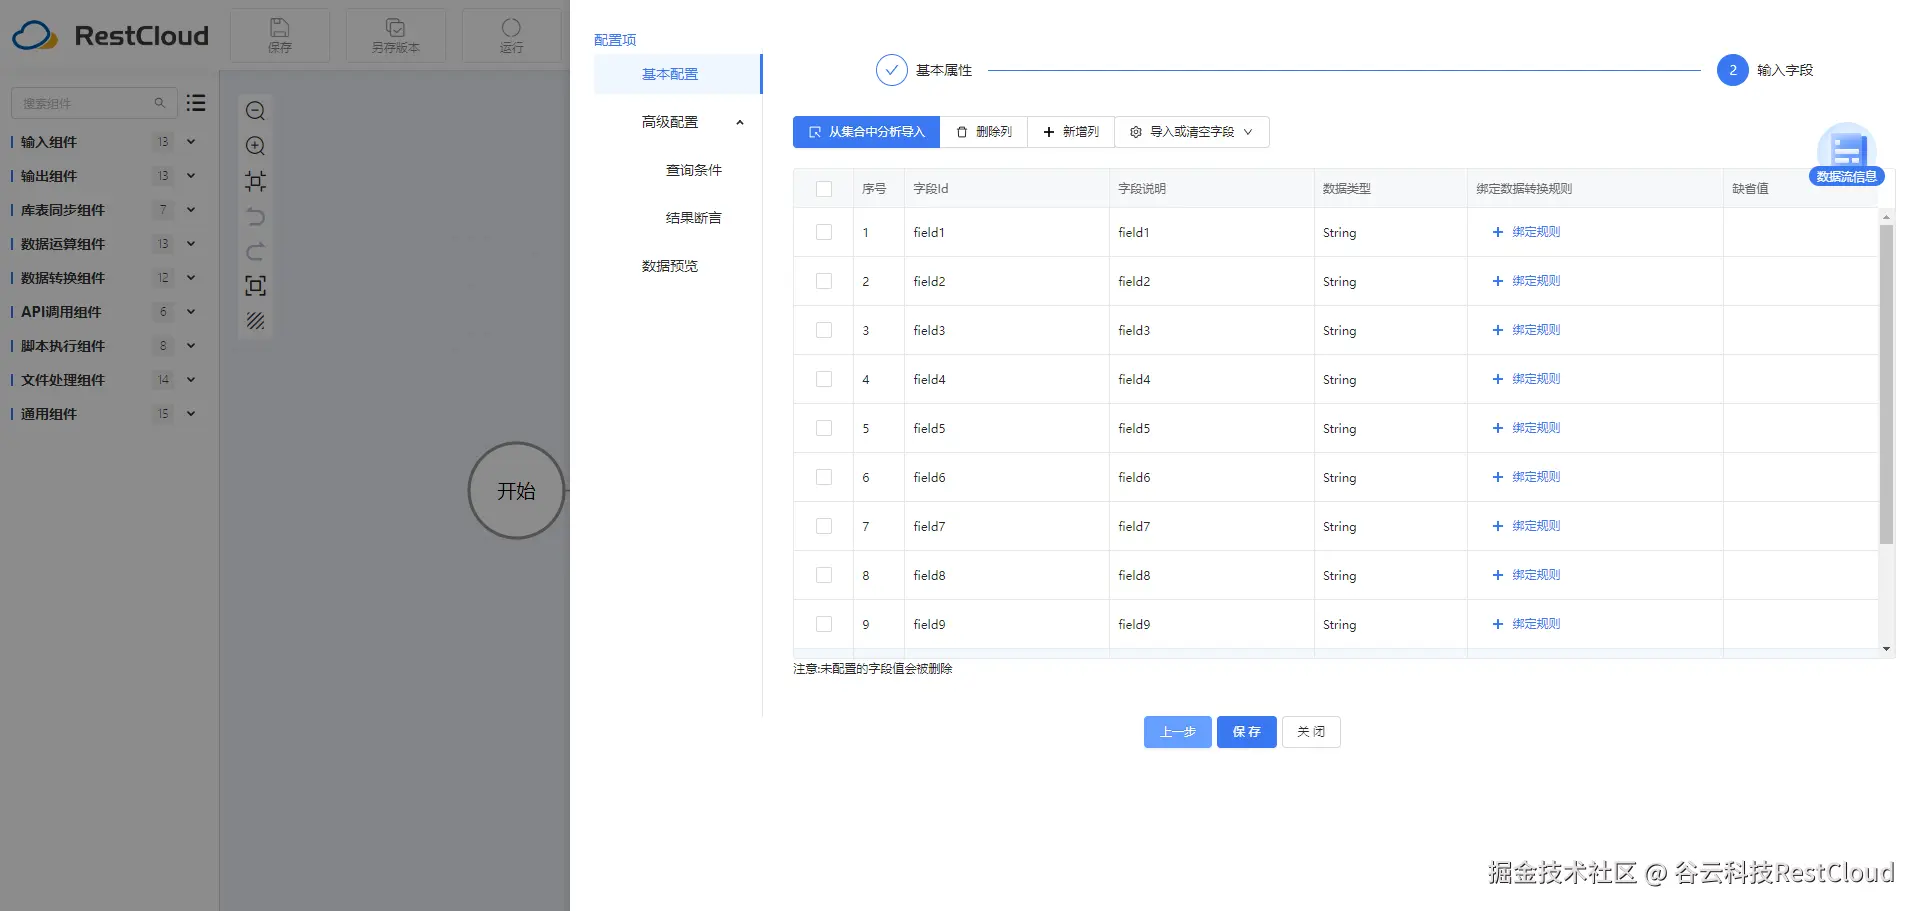Expand the 输入组件 category chevron

coord(191,142)
